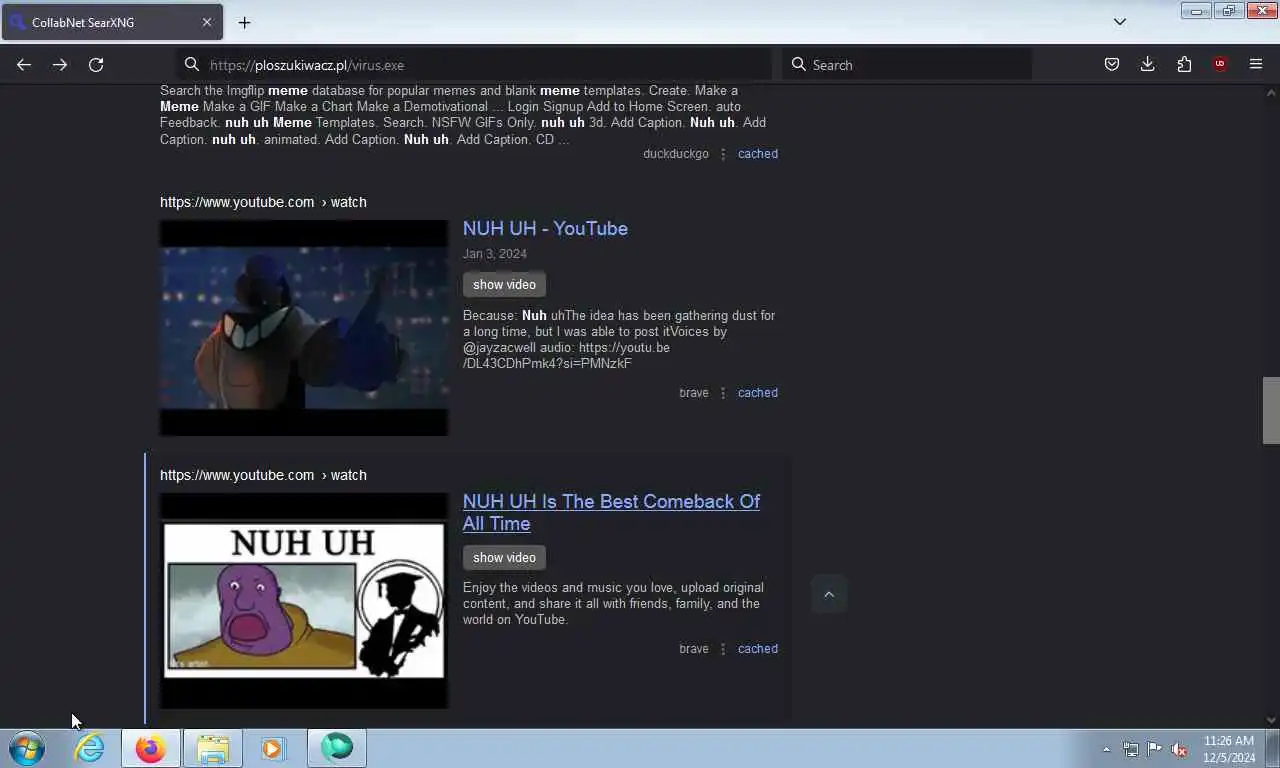Click the Thanos NUH UH thumbnail

(304, 601)
